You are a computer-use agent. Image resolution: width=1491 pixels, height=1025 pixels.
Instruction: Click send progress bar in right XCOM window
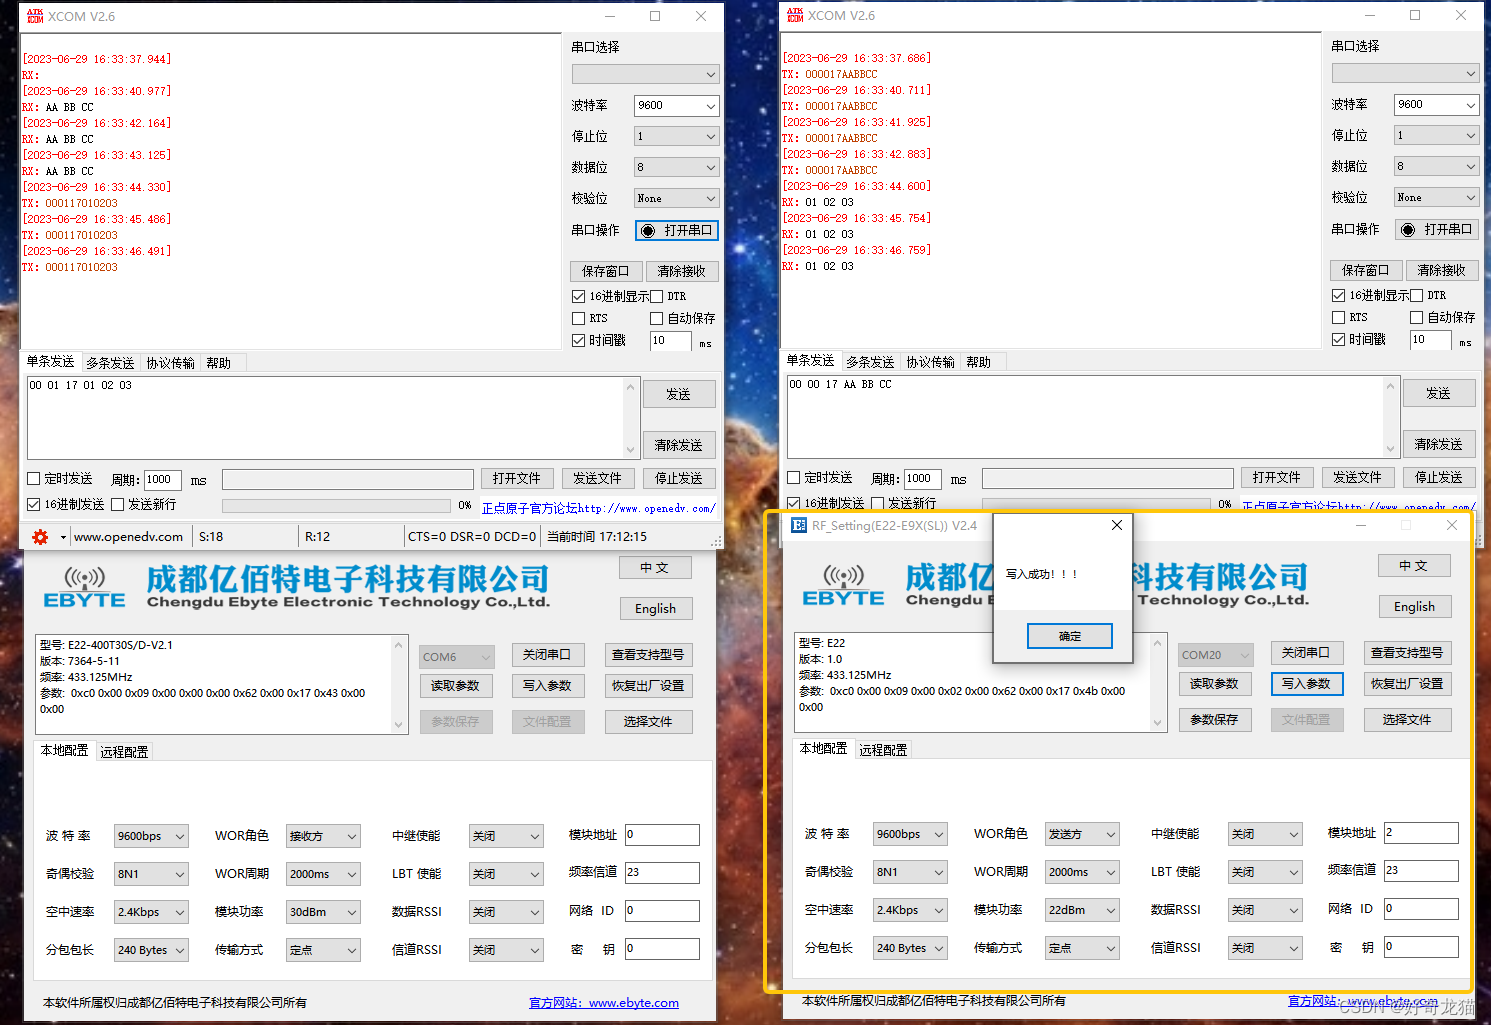(x=1096, y=504)
